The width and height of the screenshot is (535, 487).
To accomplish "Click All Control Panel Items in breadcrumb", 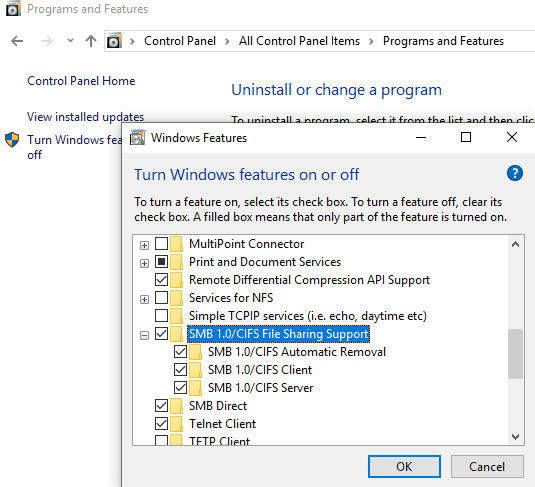I will [299, 41].
